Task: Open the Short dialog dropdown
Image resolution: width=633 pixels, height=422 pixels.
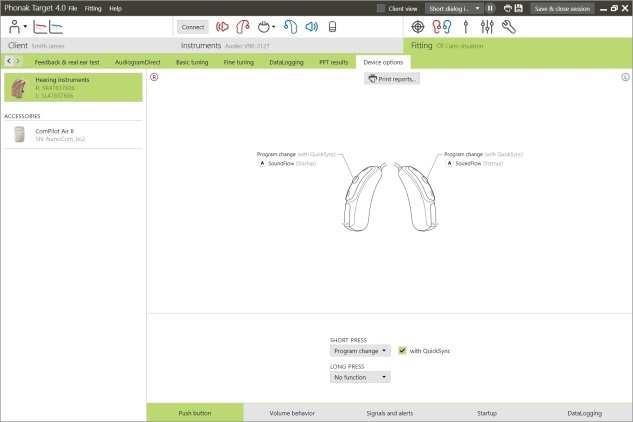Action: [454, 8]
